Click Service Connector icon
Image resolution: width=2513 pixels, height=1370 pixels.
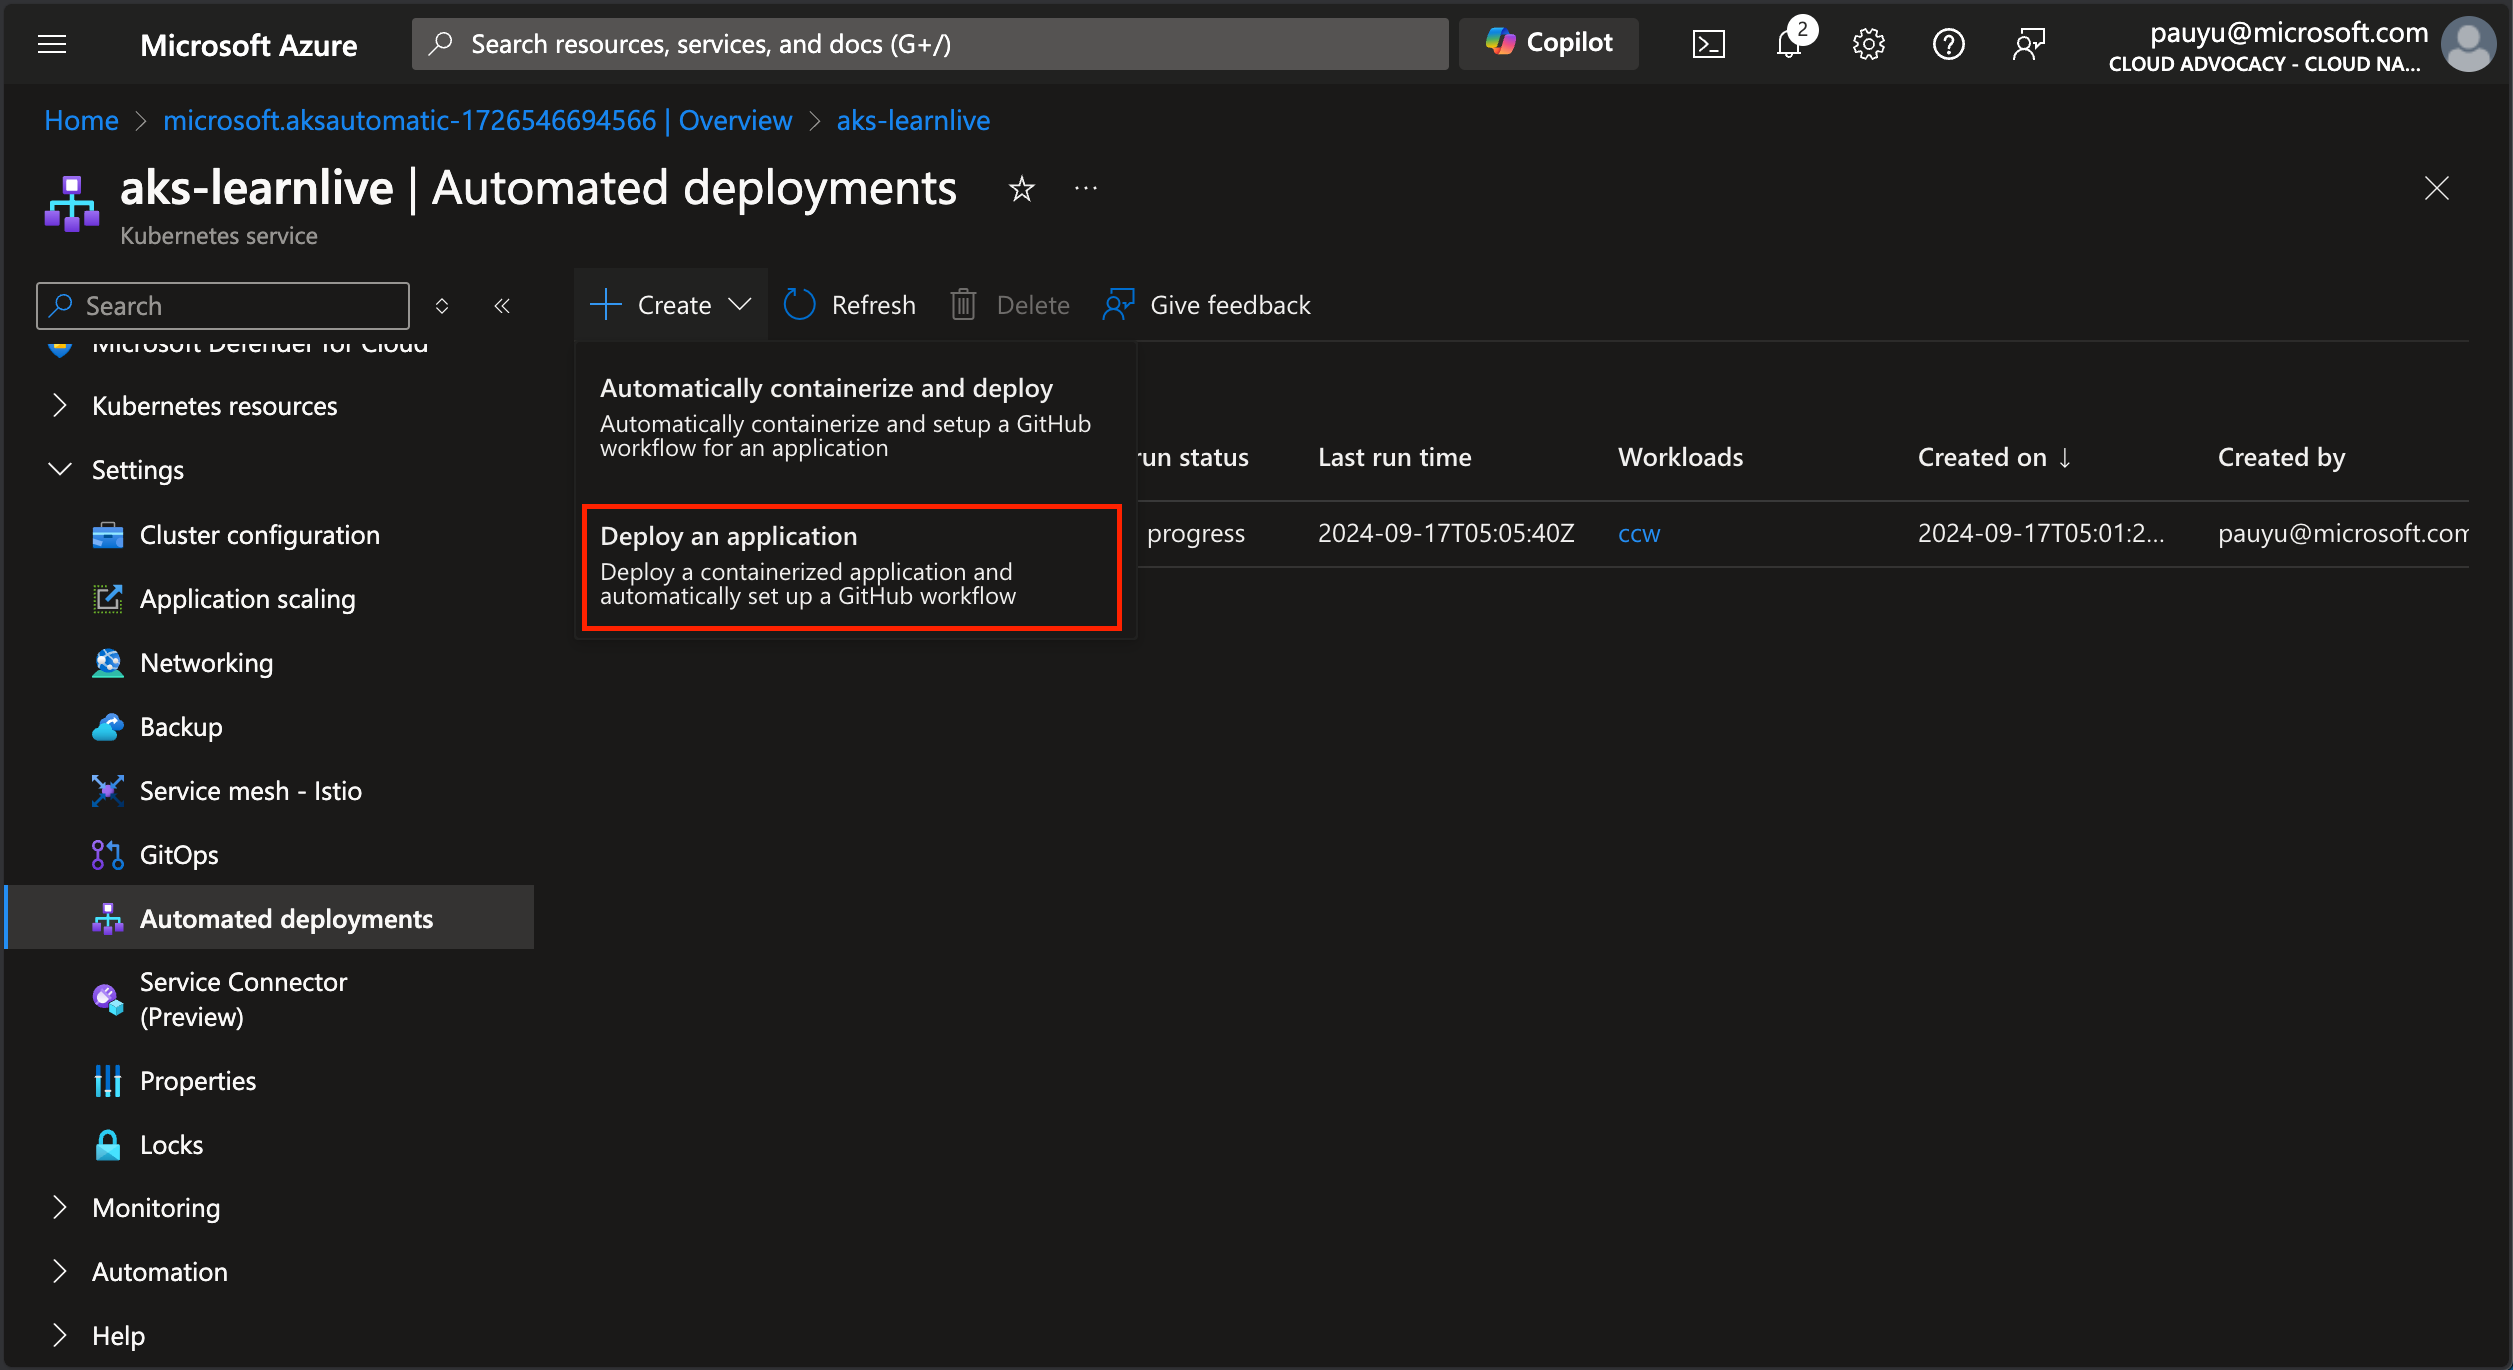[107, 999]
